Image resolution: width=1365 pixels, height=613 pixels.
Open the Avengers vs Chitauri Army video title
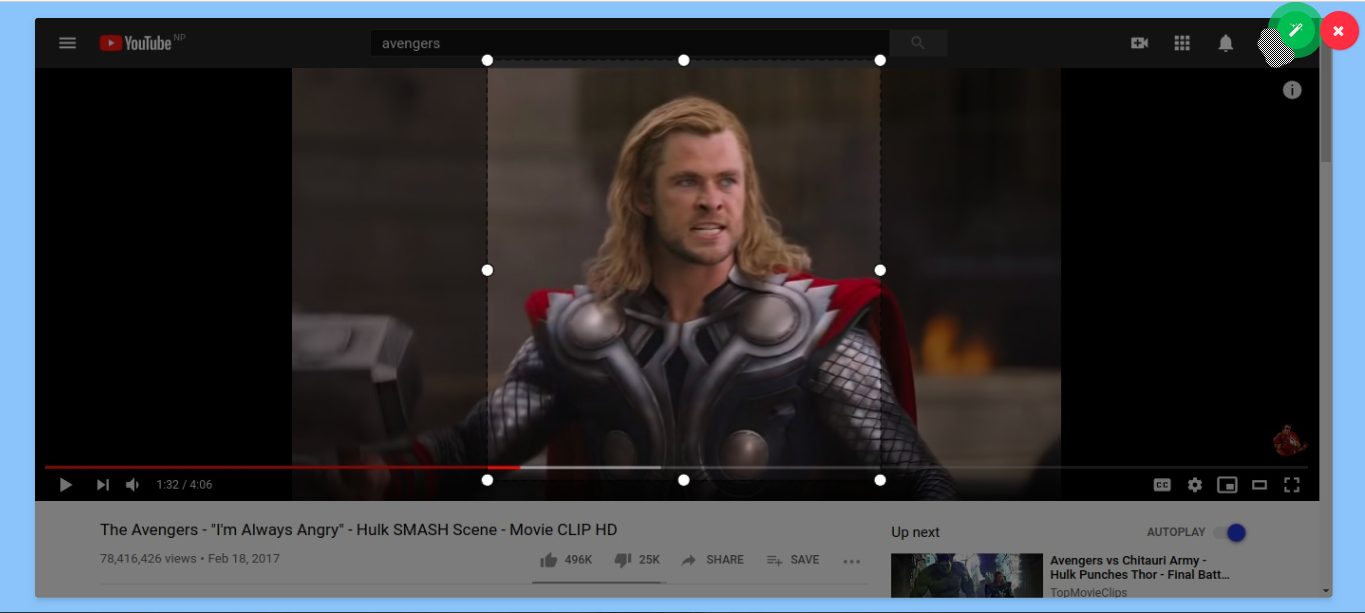[x=1139, y=567]
